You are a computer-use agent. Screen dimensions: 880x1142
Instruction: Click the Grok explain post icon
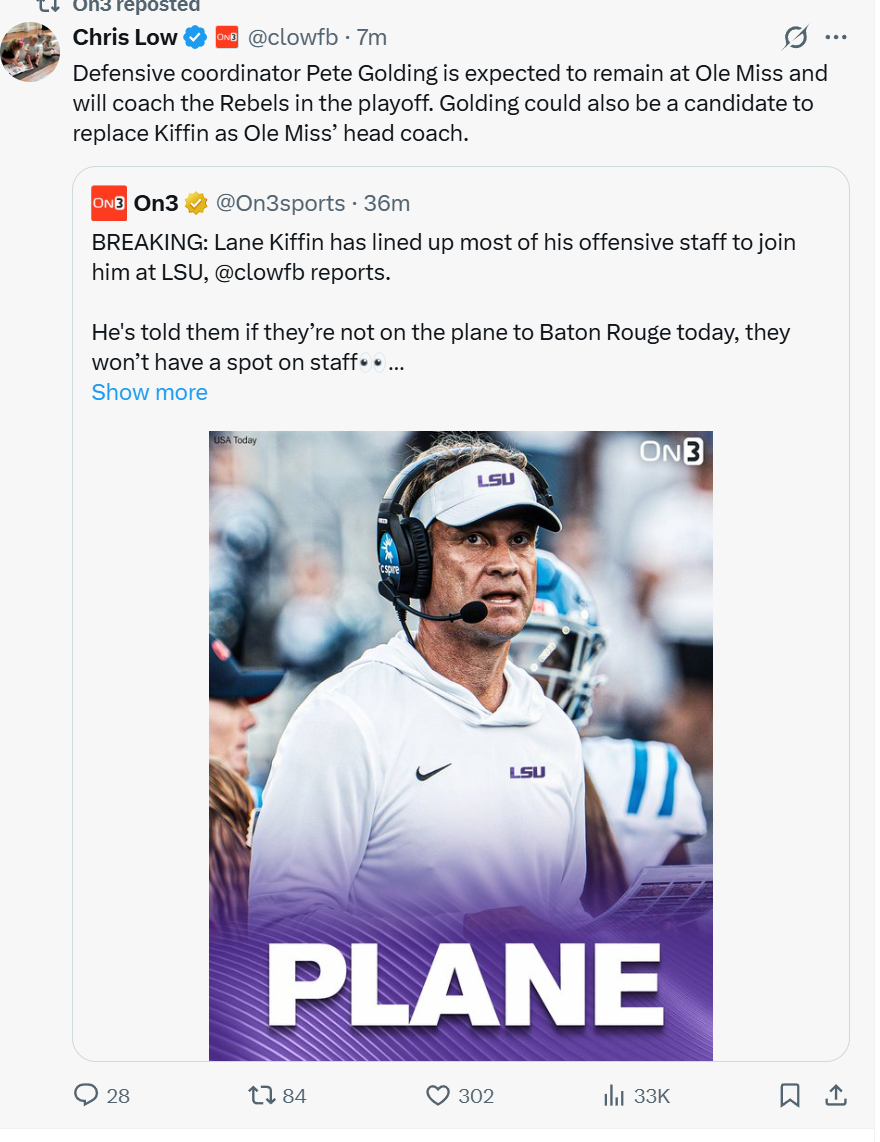pyautogui.click(x=795, y=38)
